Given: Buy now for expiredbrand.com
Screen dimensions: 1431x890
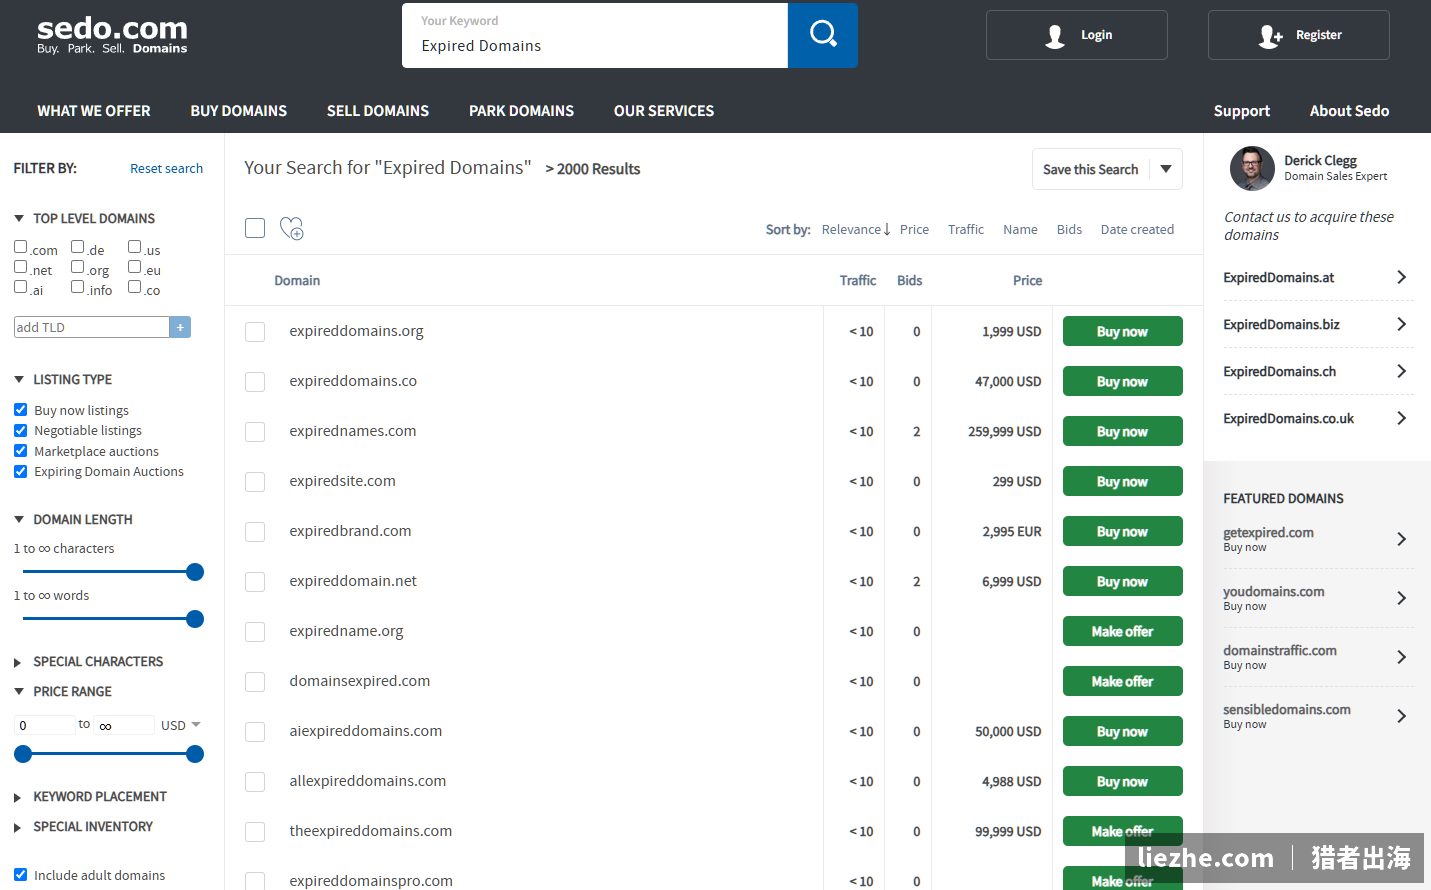Looking at the screenshot, I should (x=1122, y=531).
